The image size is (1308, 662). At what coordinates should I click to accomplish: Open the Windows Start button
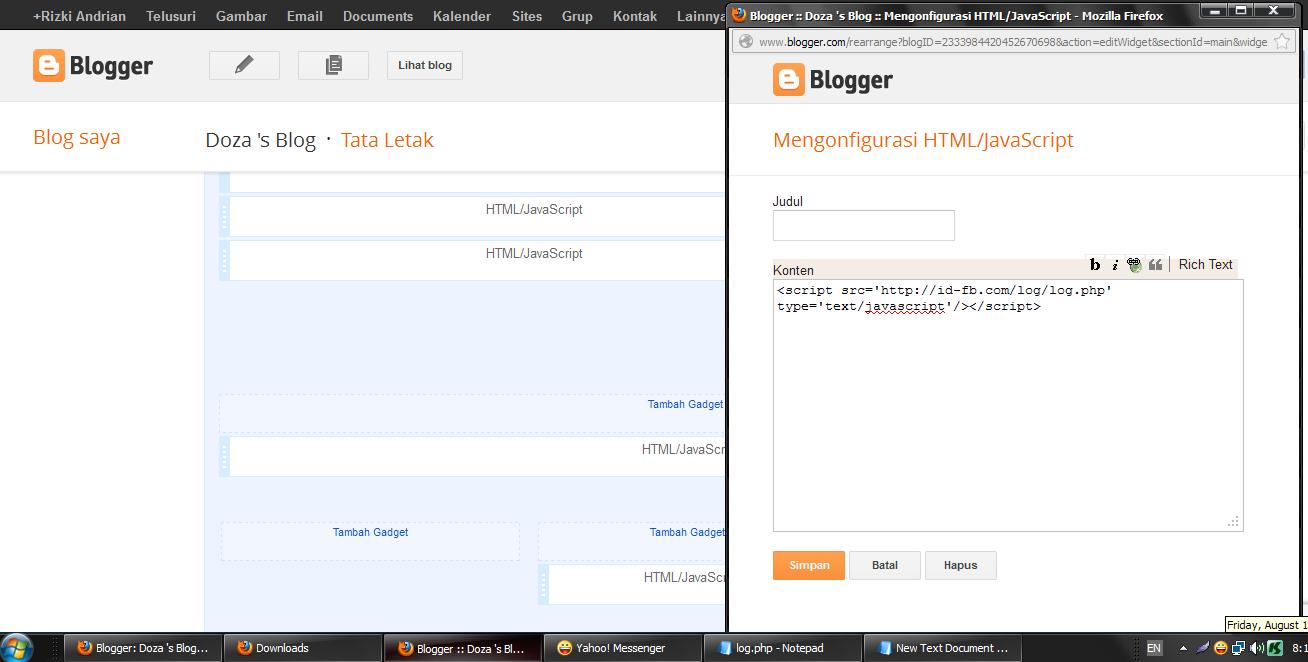17,648
